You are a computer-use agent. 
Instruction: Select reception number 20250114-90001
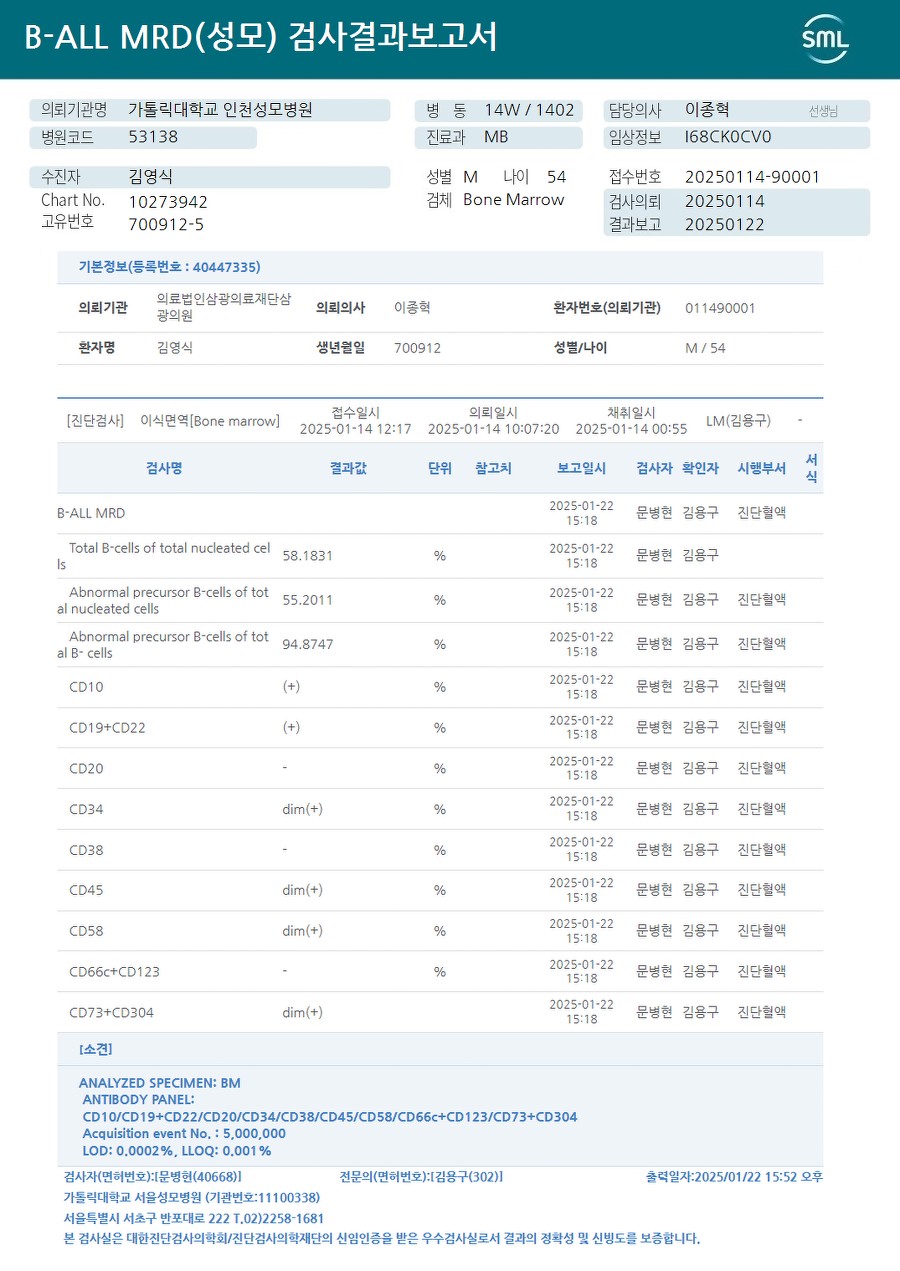[752, 177]
